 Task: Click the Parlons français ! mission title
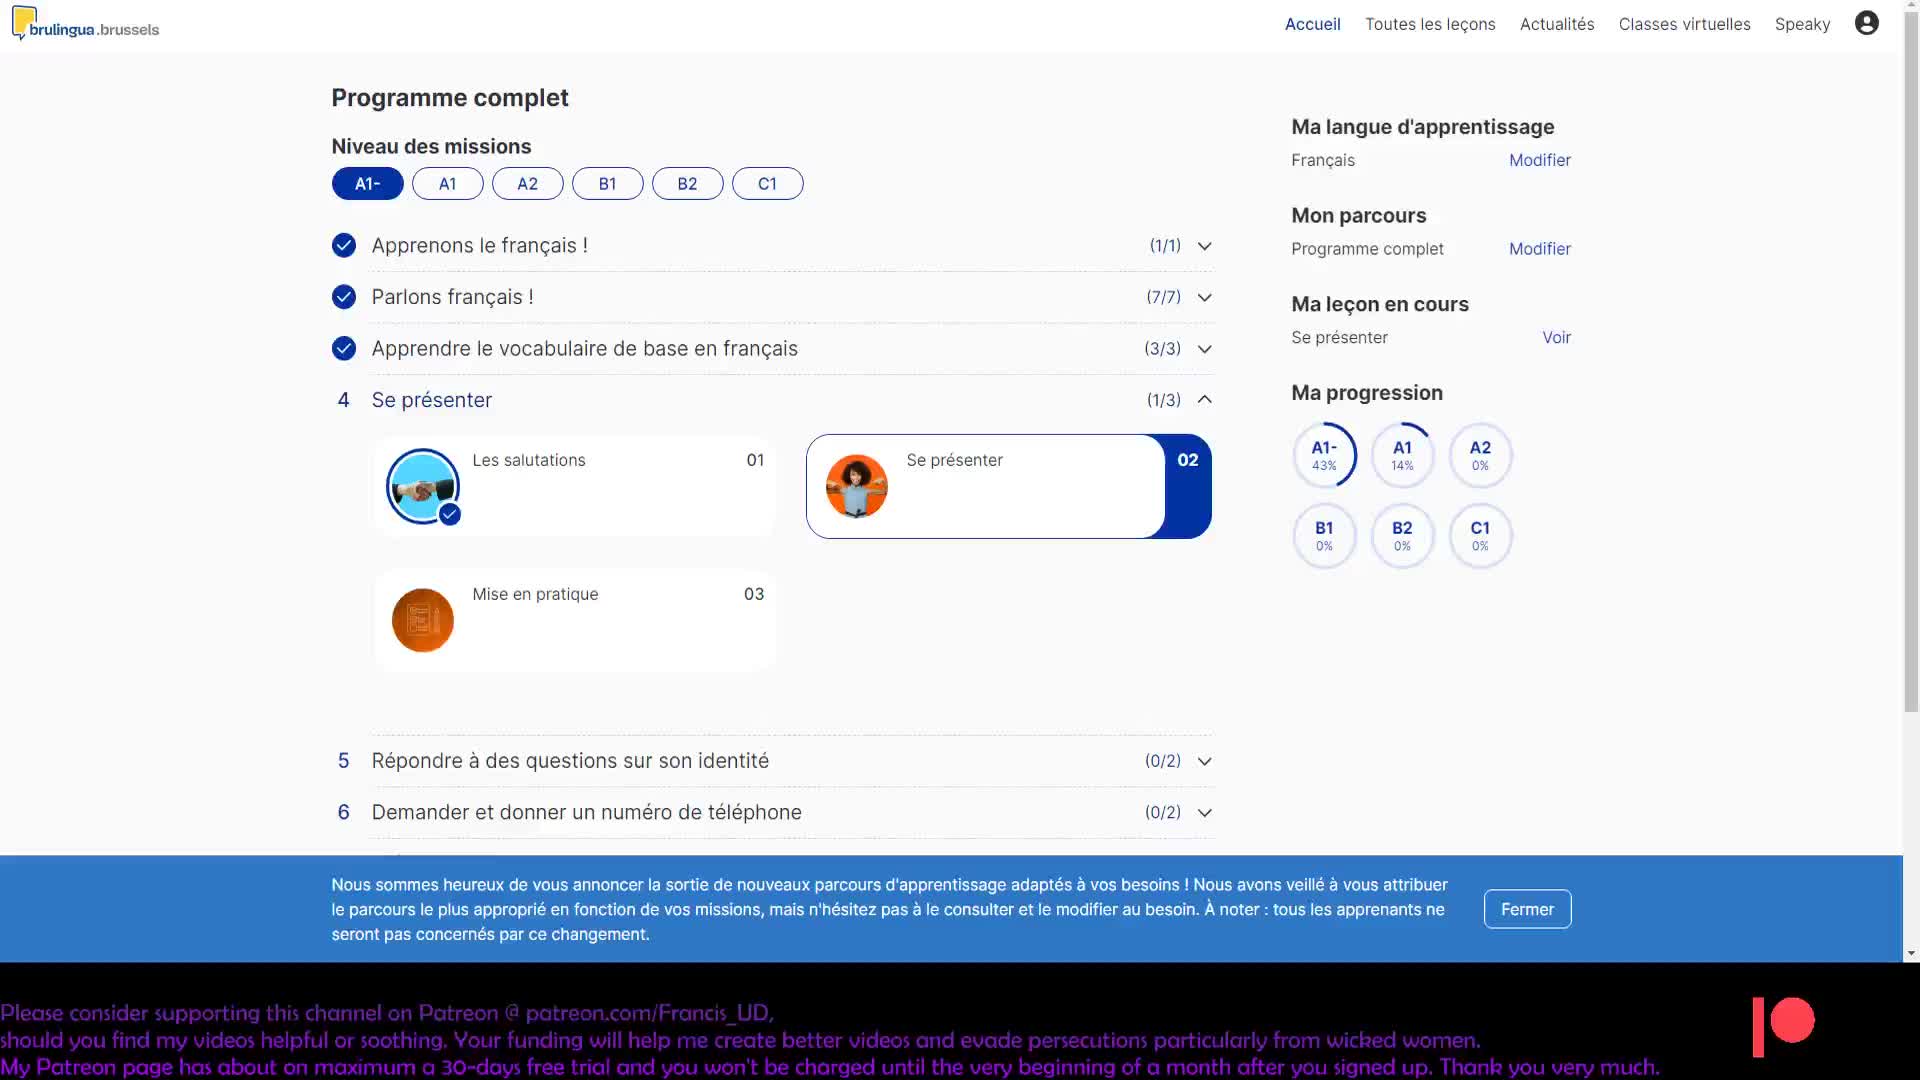(452, 297)
